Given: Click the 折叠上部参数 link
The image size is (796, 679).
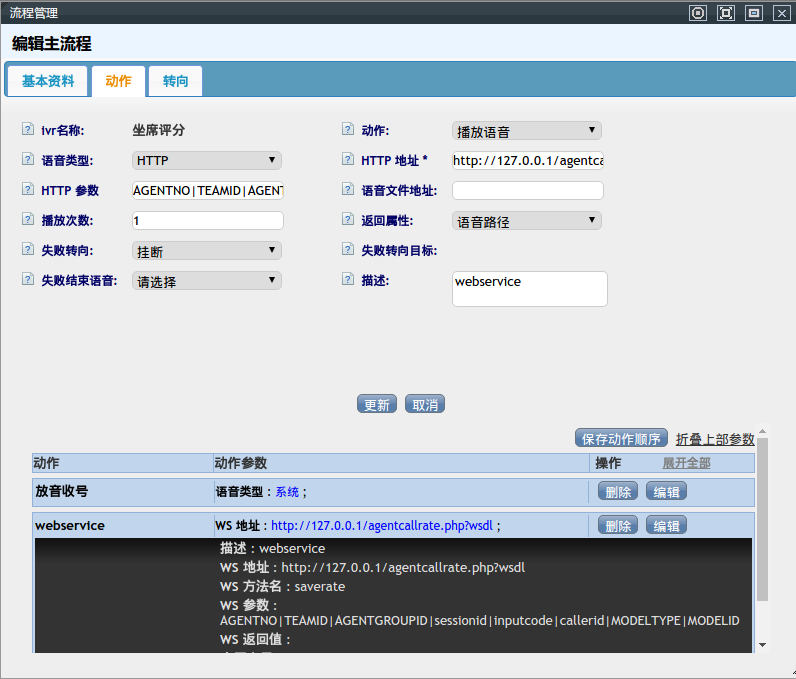Looking at the screenshot, I should [714, 439].
